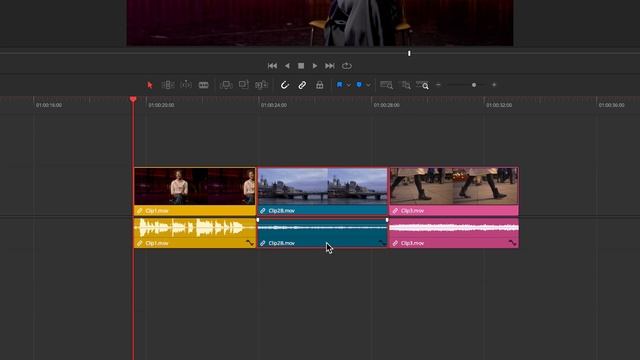The height and width of the screenshot is (360, 640).
Task: Zoom out timeline with minus button
Action: click(x=438, y=85)
